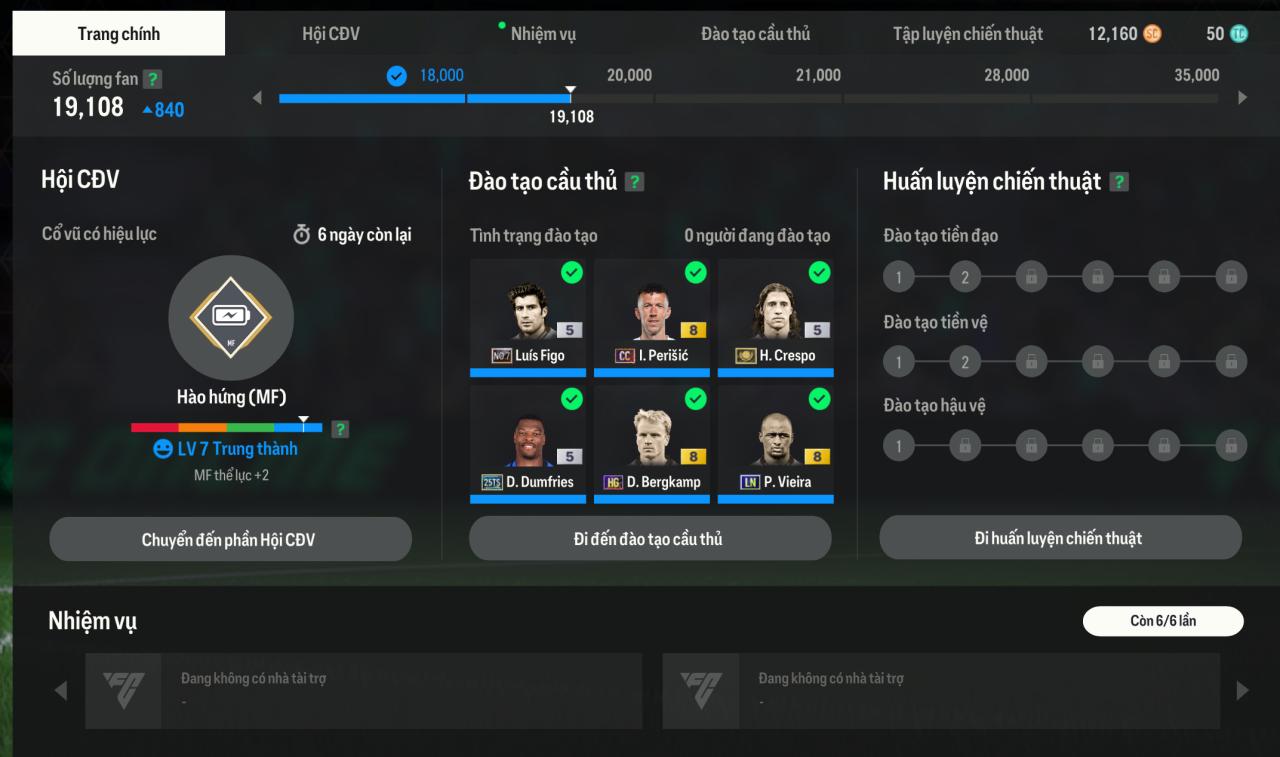Click the locked third node in Đào tạo tiền đạo
Viewport: 1280px width, 757px height.
coord(1031,277)
